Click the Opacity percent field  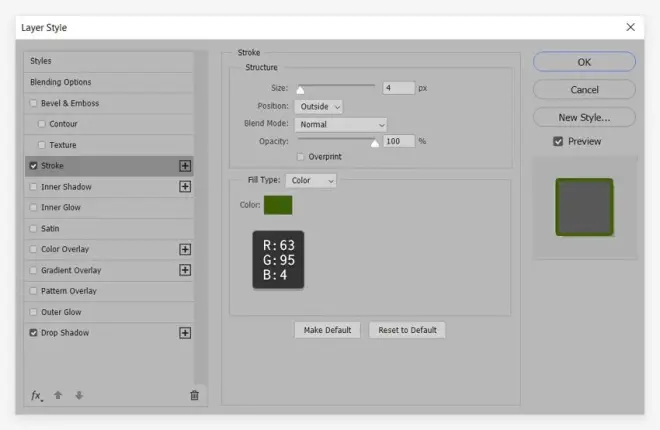click(x=399, y=141)
